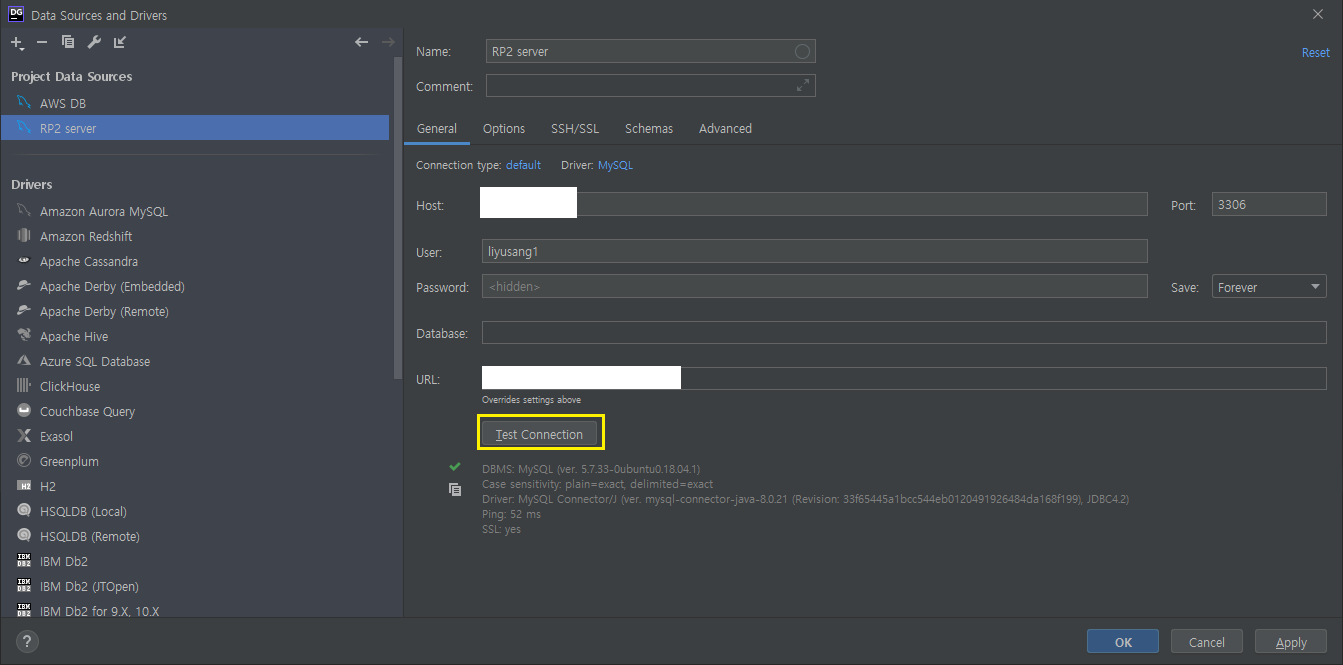This screenshot has height=665, width=1343.
Task: Click the left panel vertical scrollbar
Action: tap(398, 219)
